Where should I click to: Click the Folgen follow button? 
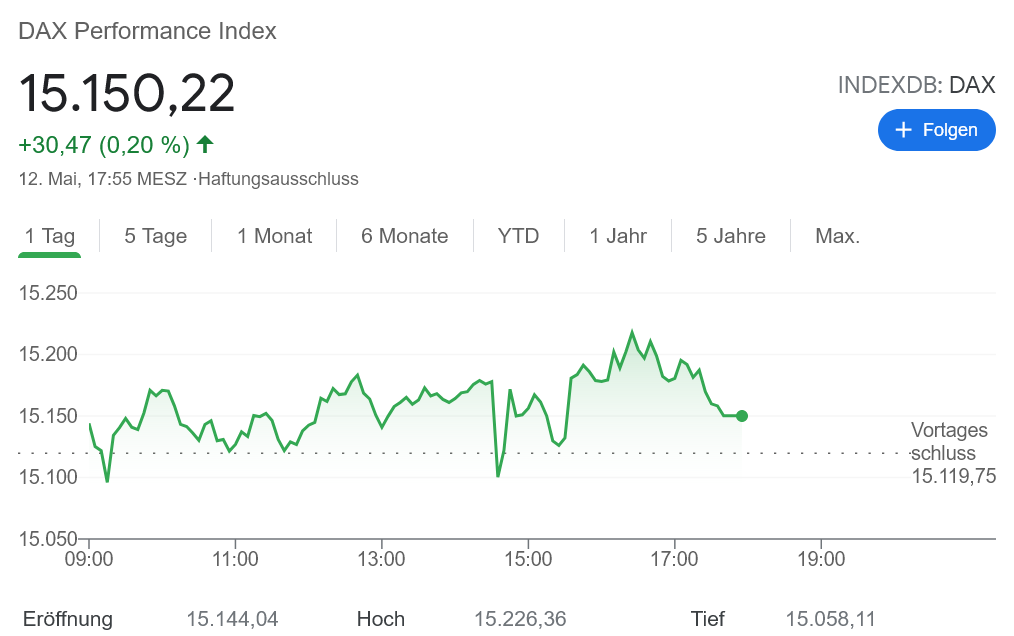[x=936, y=130]
